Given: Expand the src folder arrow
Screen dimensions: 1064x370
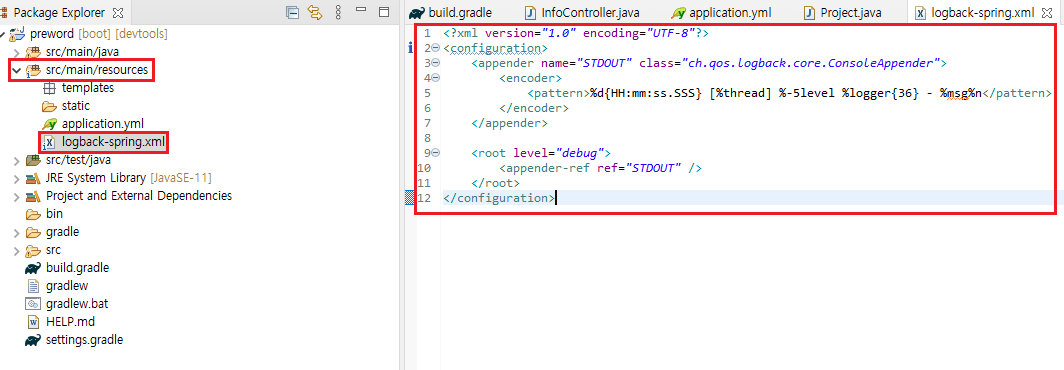Looking at the screenshot, I should (x=17, y=251).
